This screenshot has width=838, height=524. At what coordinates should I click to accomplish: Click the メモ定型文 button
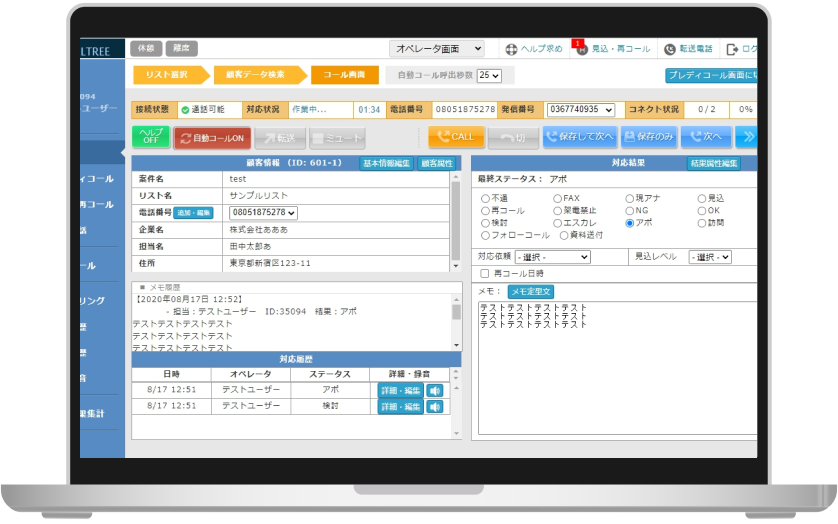point(532,291)
